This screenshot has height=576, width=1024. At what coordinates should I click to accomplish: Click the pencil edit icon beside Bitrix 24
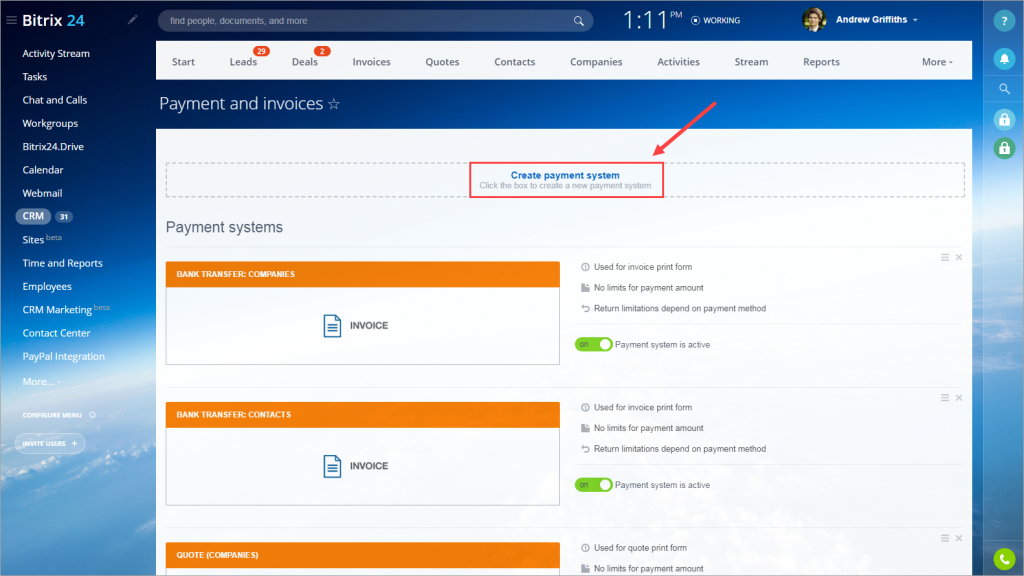tap(133, 20)
